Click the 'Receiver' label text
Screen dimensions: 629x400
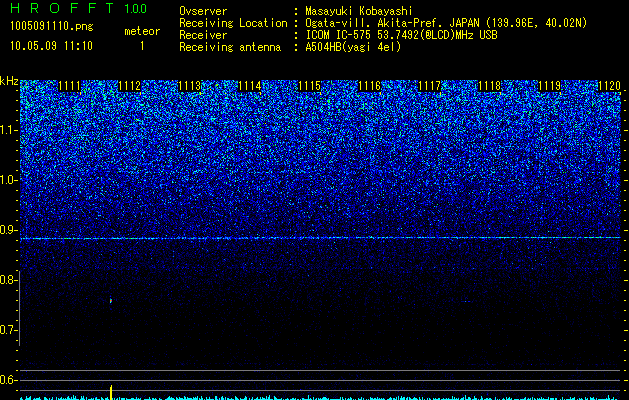click(x=203, y=35)
